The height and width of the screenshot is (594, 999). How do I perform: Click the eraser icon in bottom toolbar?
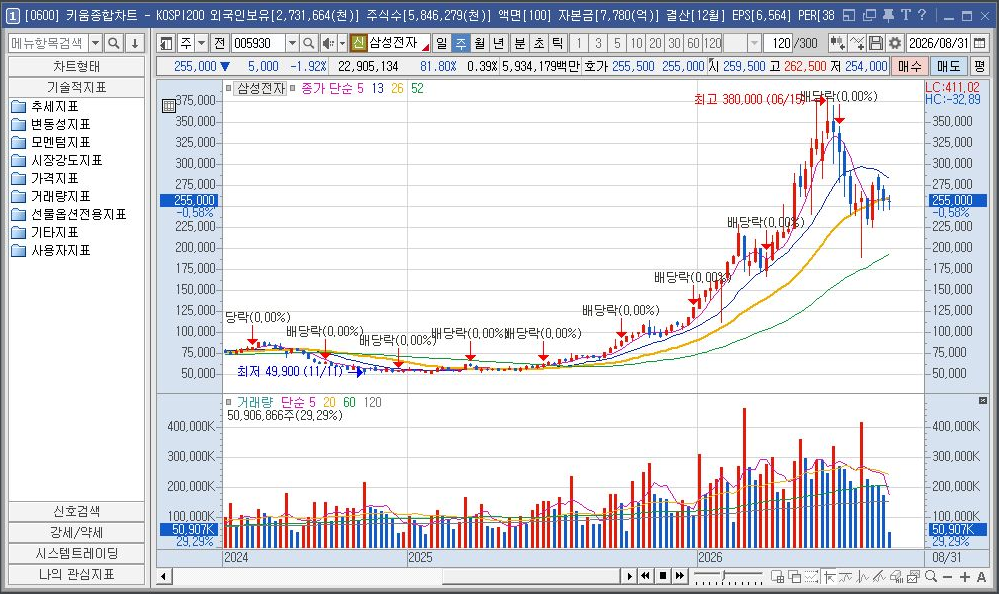[896, 577]
